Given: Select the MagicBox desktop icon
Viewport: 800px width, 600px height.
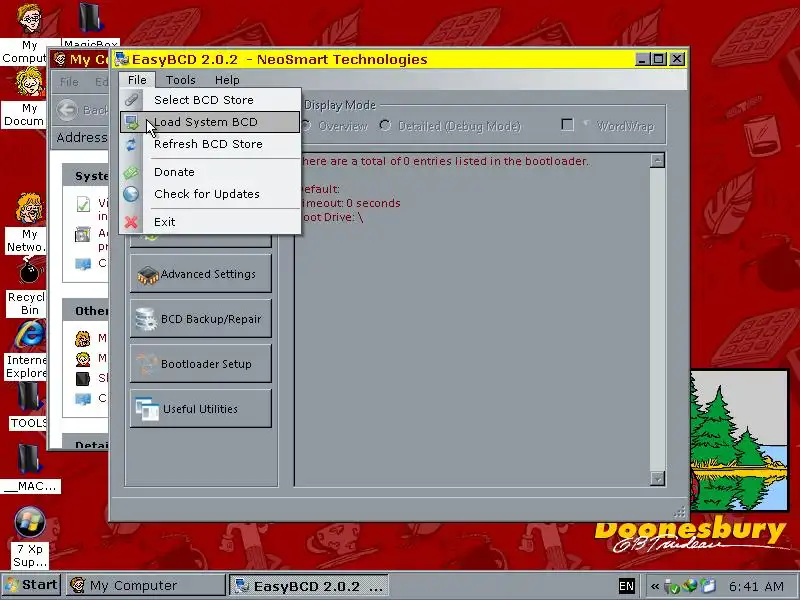Looking at the screenshot, I should 91,18.
